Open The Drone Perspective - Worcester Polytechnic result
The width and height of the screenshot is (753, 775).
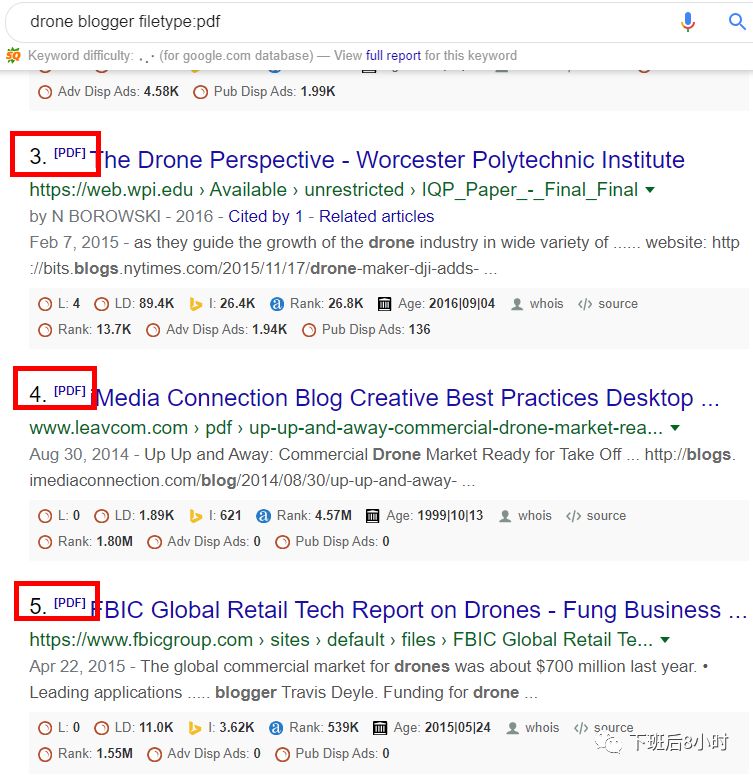tap(388, 160)
